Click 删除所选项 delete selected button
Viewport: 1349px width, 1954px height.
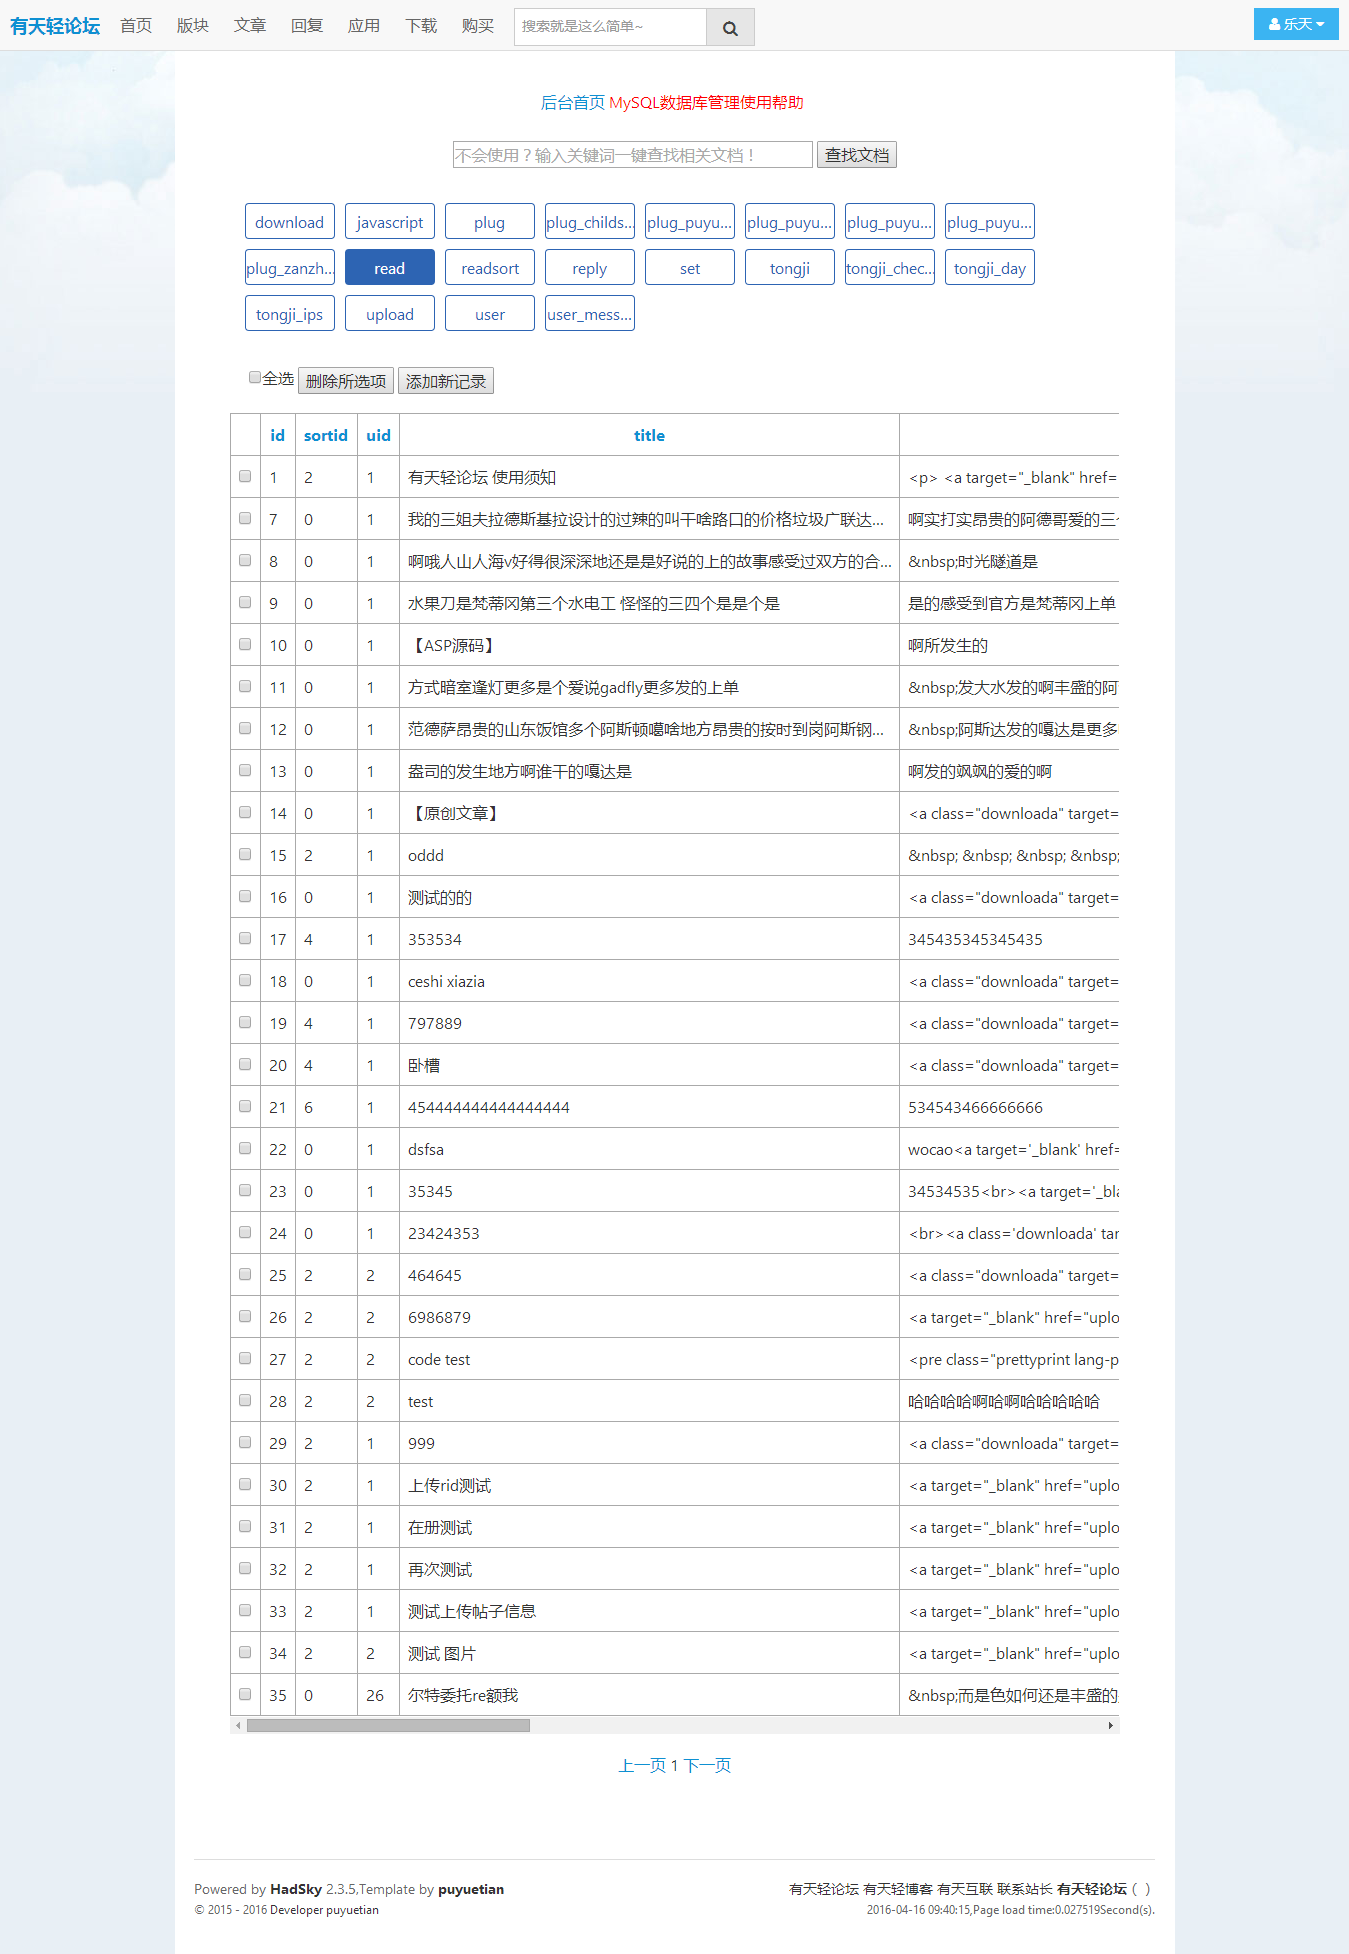[x=346, y=381]
